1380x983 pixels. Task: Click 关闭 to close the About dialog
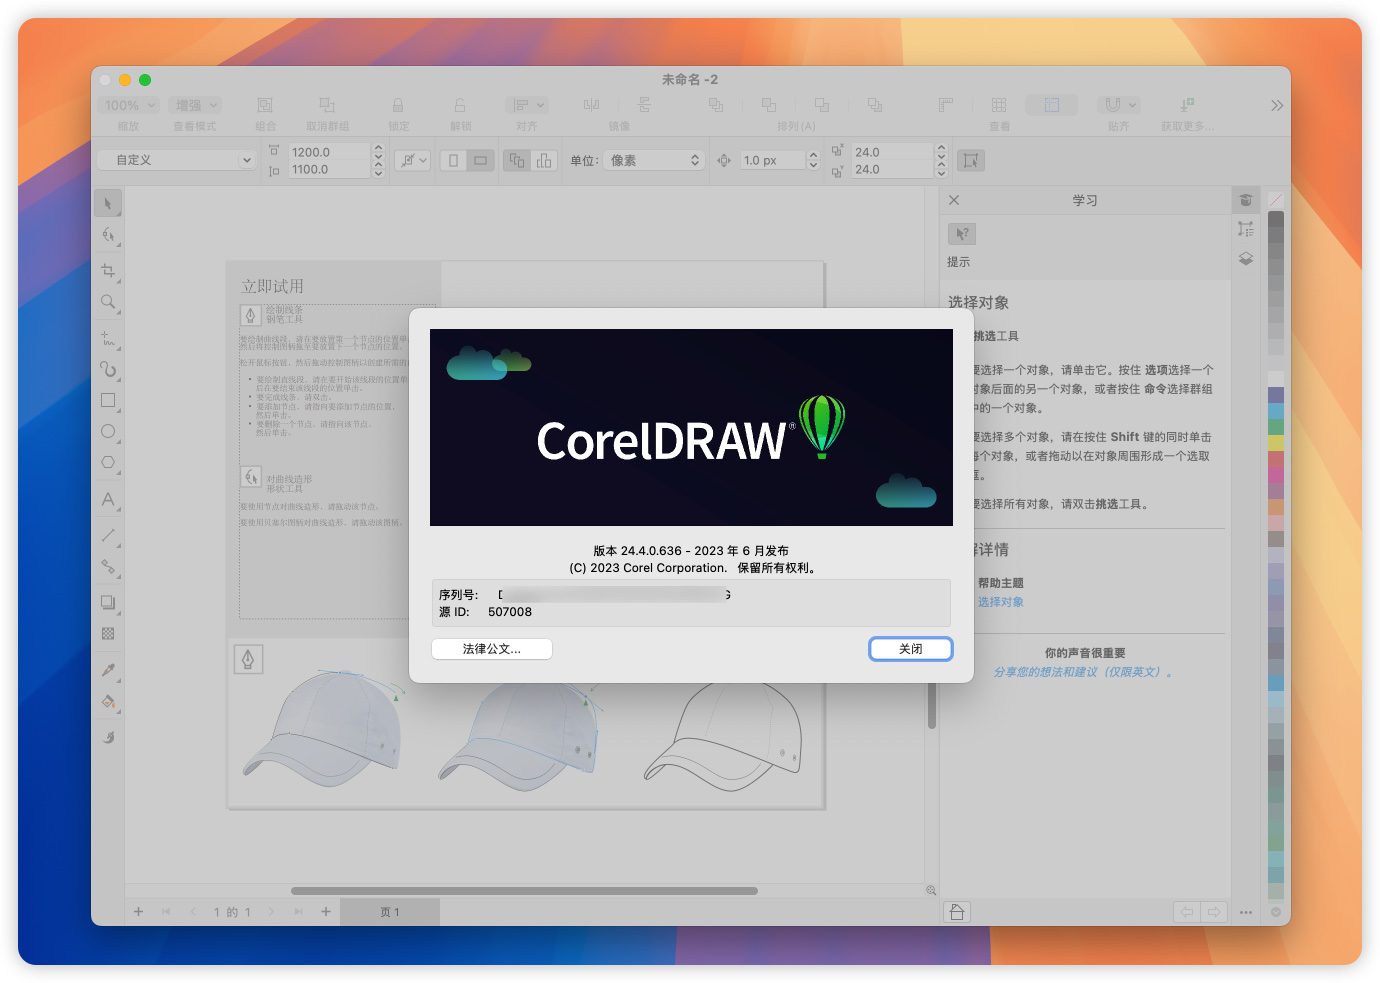pyautogui.click(x=910, y=649)
